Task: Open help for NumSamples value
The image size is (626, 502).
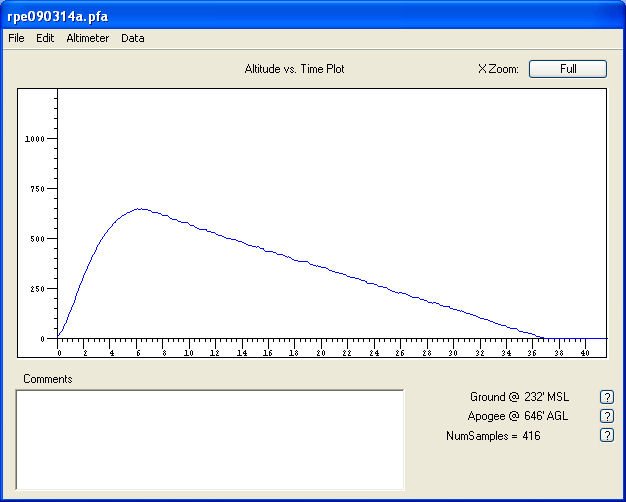Action: tap(607, 435)
